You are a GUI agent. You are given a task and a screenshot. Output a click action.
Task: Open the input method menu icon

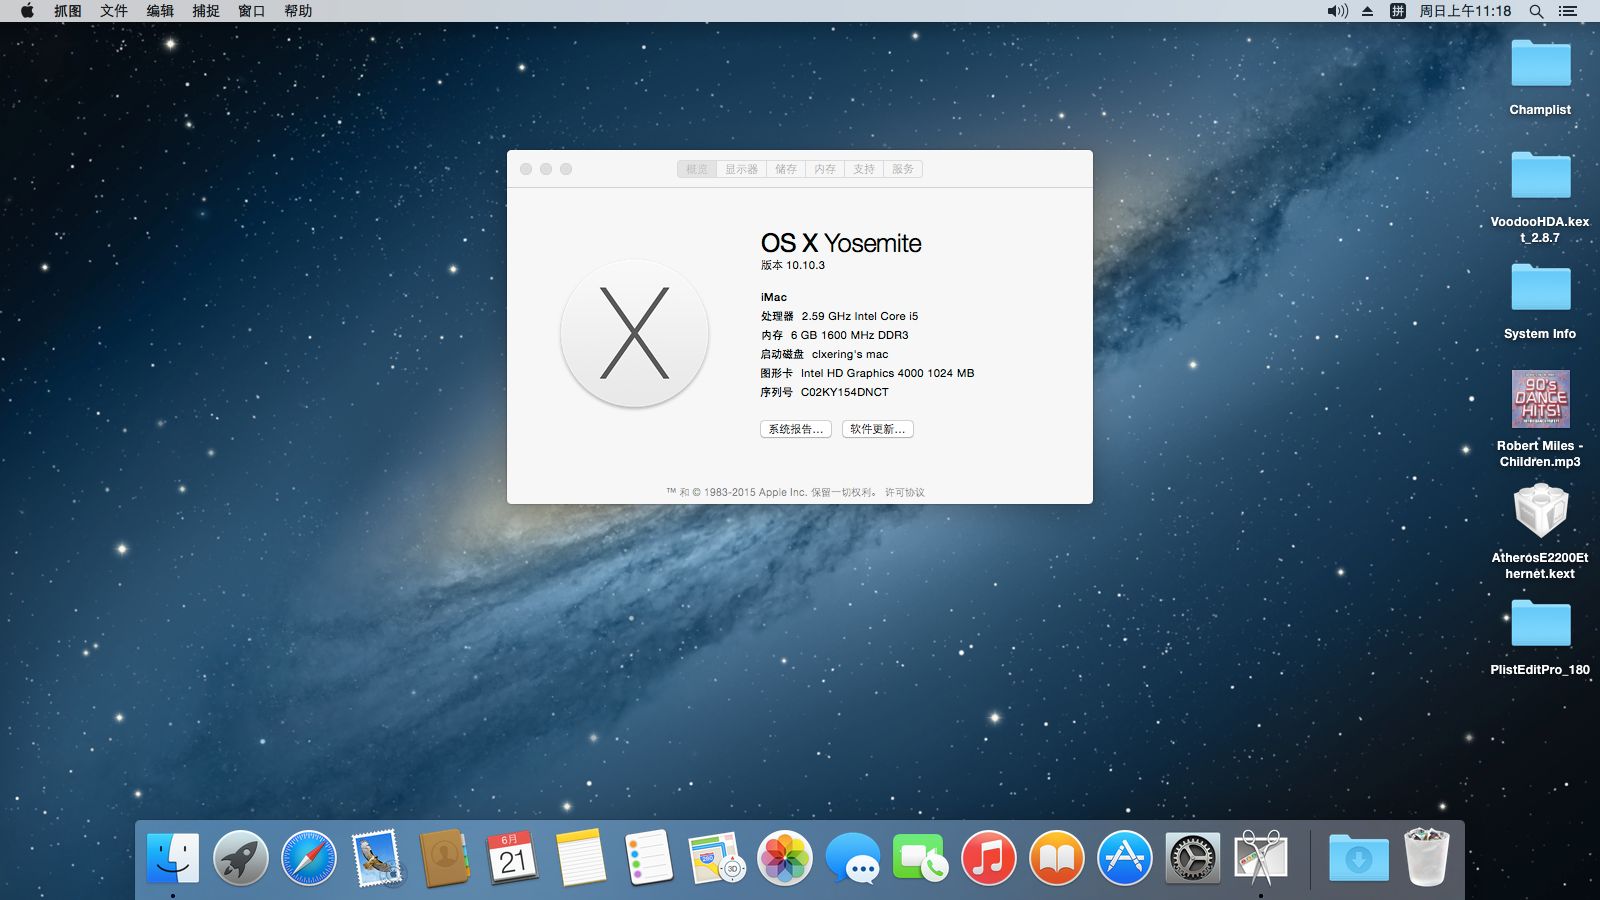(x=1398, y=11)
